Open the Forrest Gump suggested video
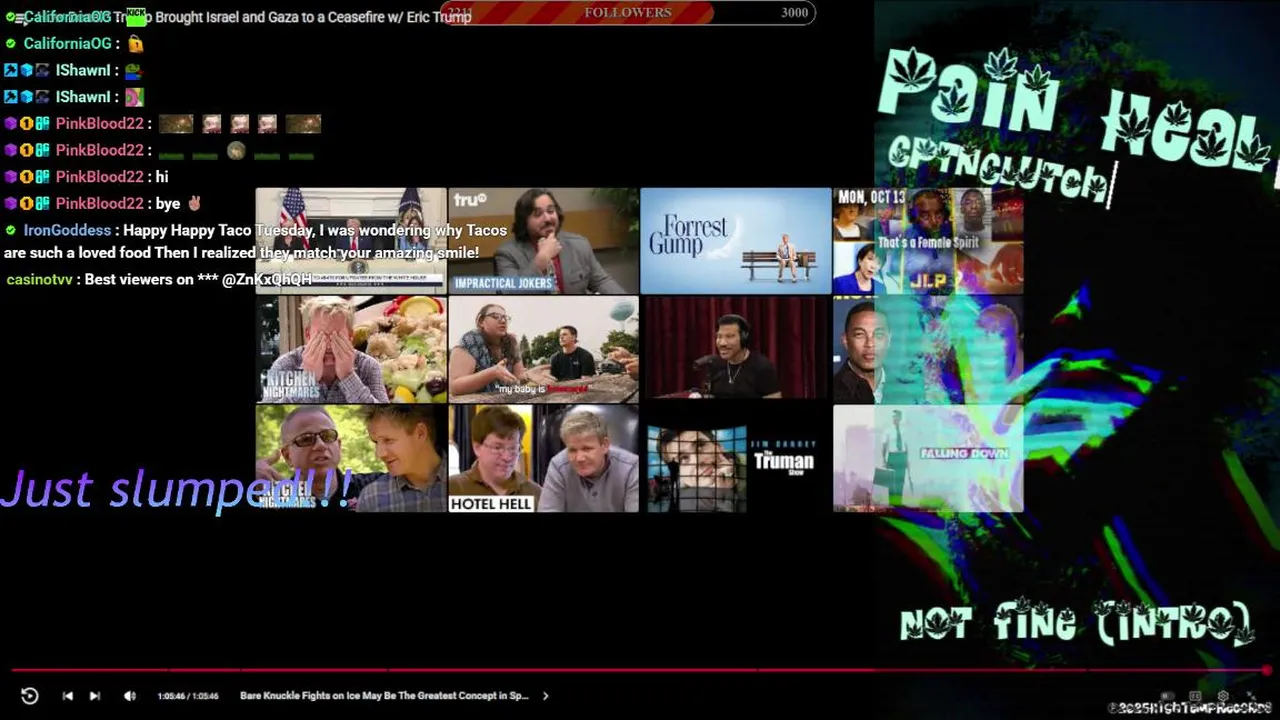 click(735, 241)
